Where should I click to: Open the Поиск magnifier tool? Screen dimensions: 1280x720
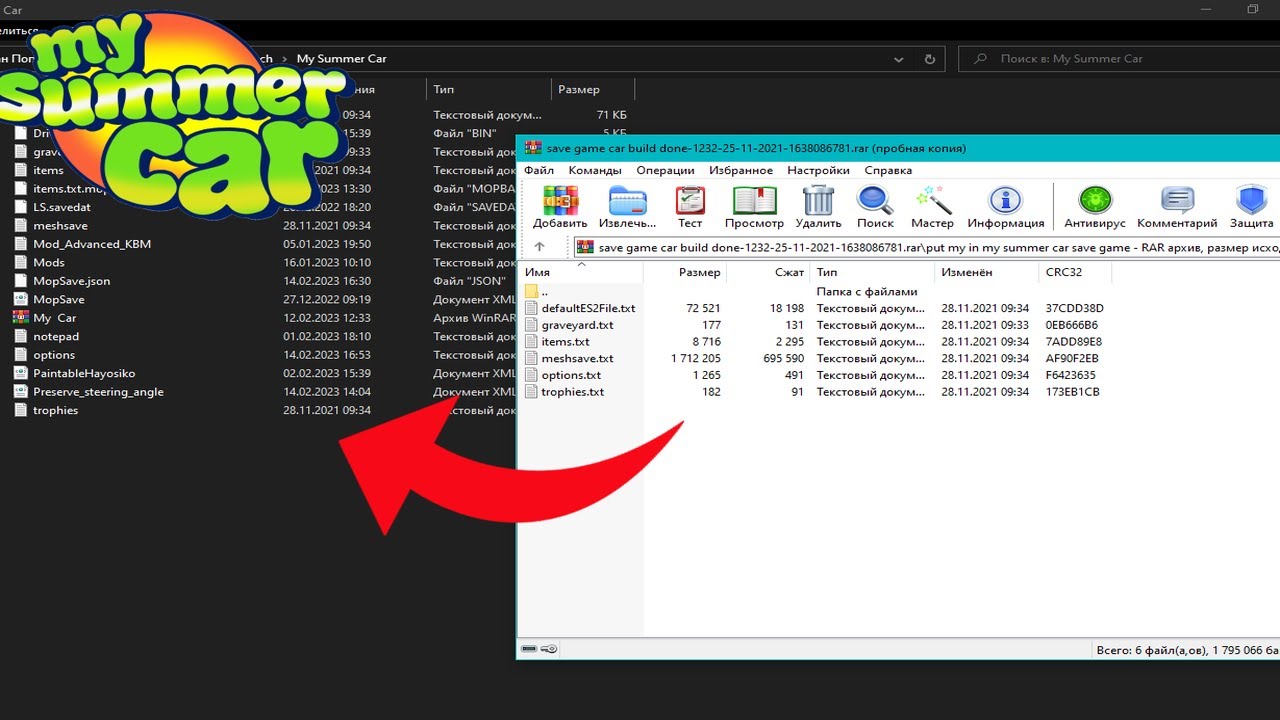(875, 205)
